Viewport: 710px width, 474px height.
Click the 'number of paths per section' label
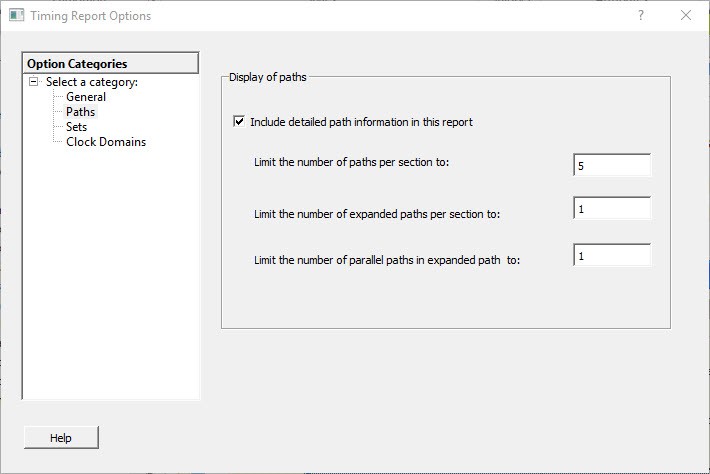tap(352, 162)
